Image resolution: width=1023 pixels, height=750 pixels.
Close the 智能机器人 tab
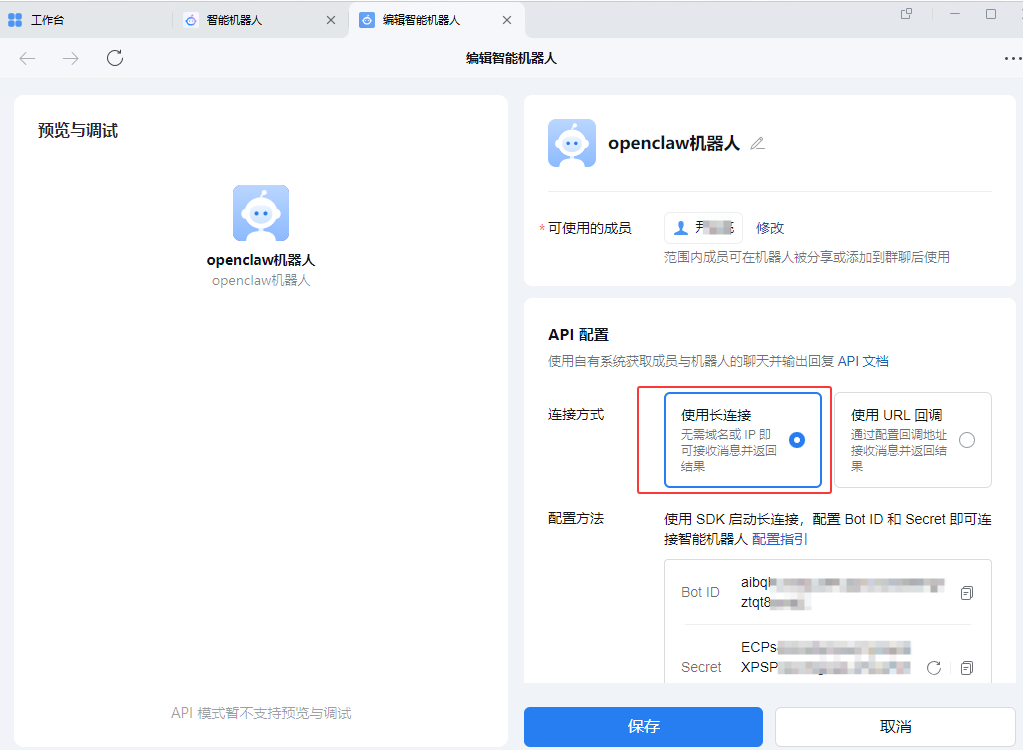[x=331, y=20]
